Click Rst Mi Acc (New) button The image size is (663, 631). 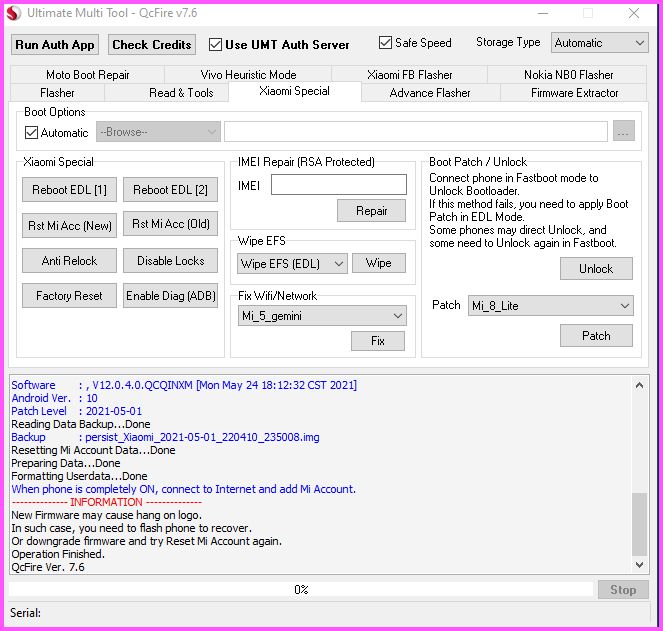point(69,225)
